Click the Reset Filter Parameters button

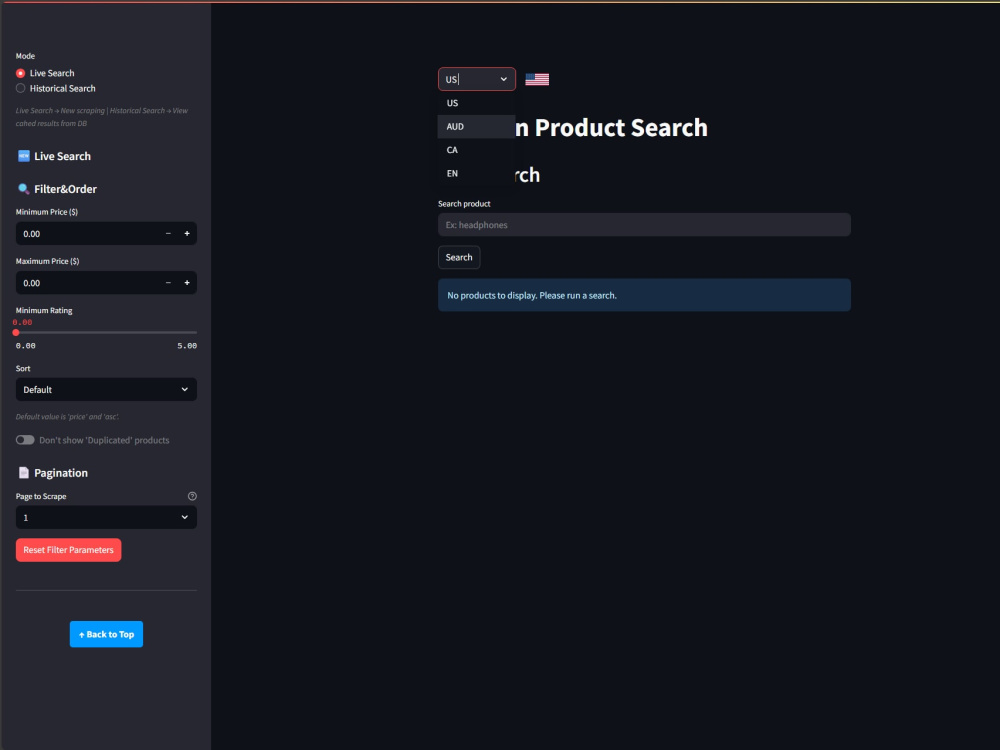point(69,550)
